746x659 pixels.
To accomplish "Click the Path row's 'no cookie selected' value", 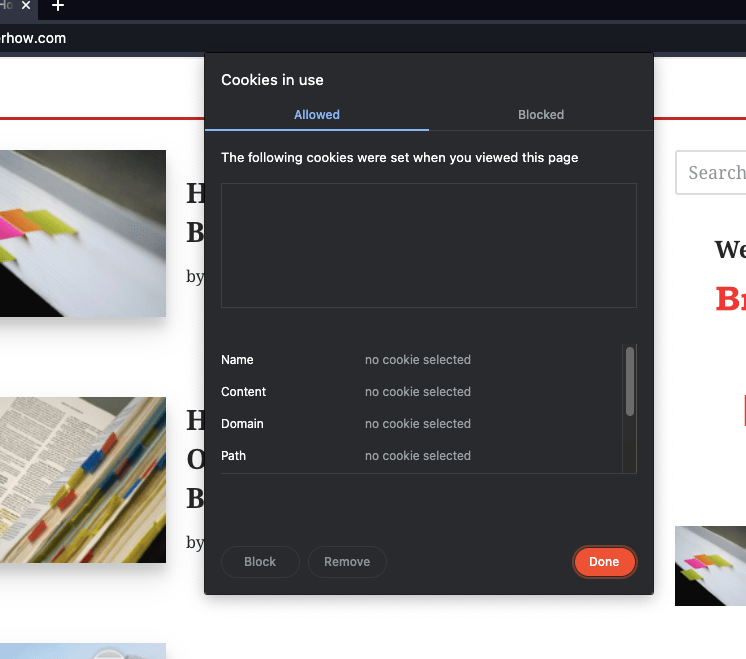I will pyautogui.click(x=418, y=455).
